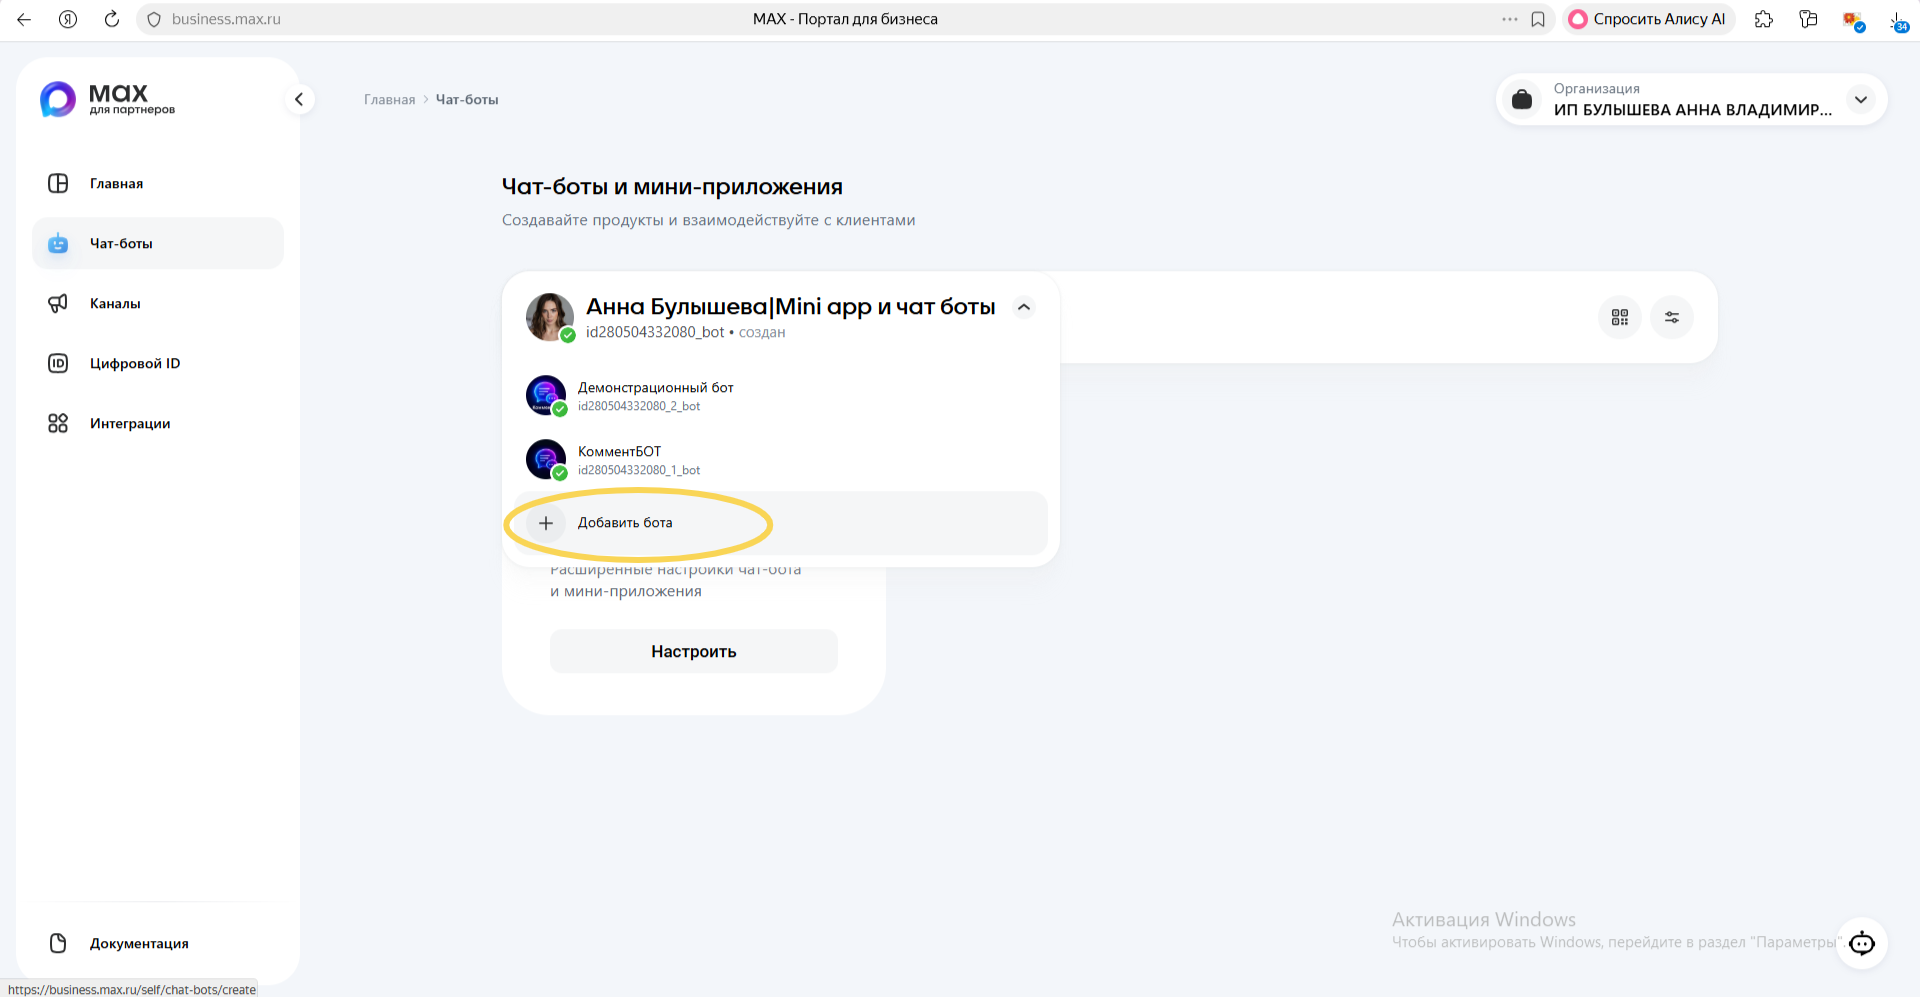
Task: Click the organization briefcase icon
Action: click(1522, 99)
